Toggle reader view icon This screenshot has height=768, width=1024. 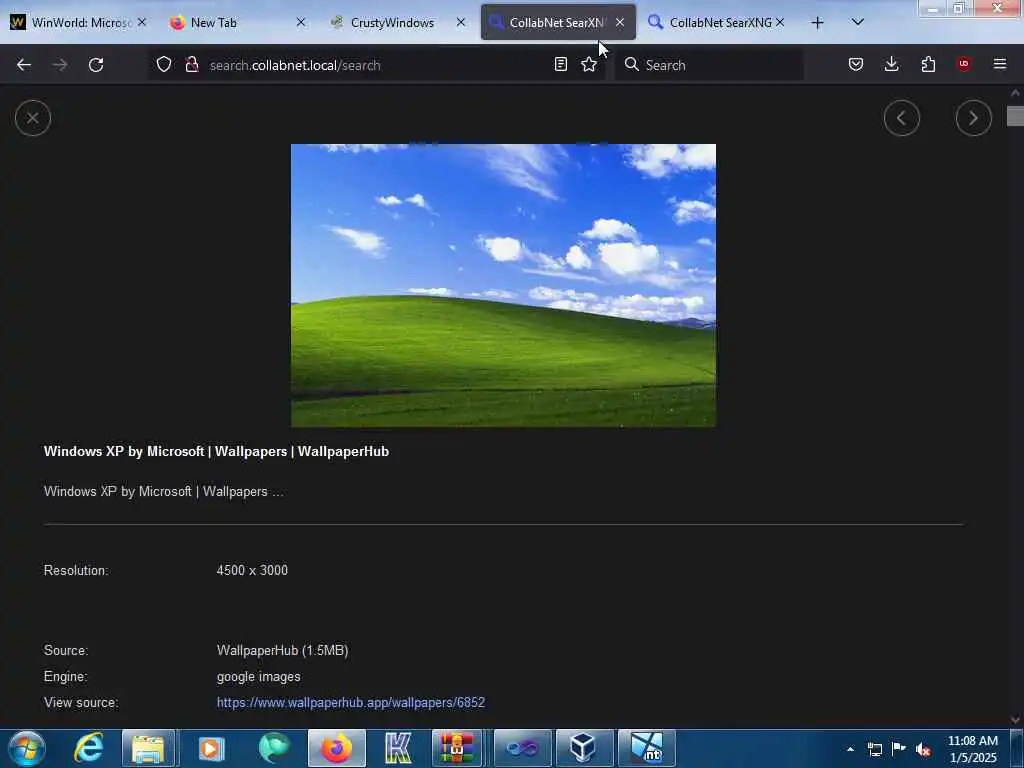560,65
